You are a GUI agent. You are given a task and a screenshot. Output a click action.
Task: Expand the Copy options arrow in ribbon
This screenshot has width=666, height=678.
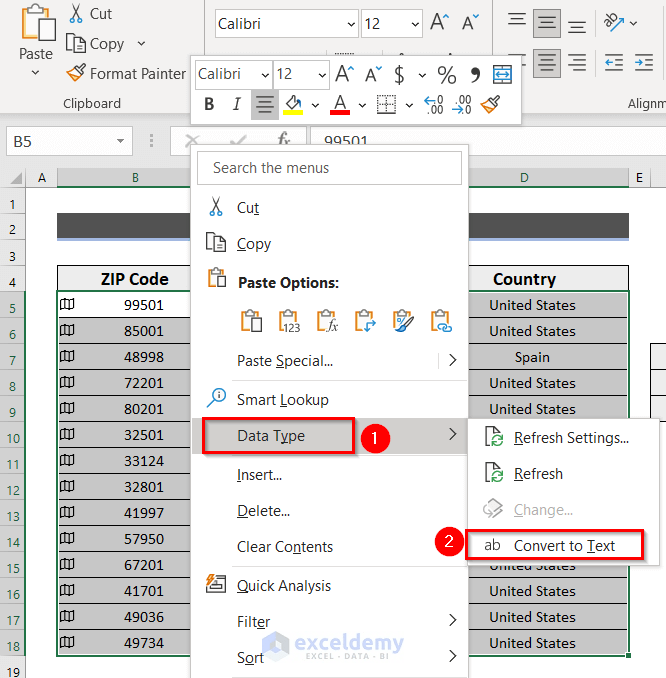coord(141,44)
